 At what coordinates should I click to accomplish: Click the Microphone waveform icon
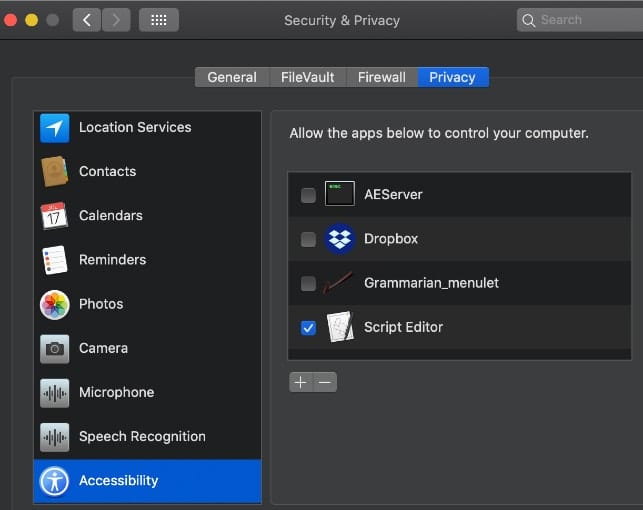click(x=54, y=392)
